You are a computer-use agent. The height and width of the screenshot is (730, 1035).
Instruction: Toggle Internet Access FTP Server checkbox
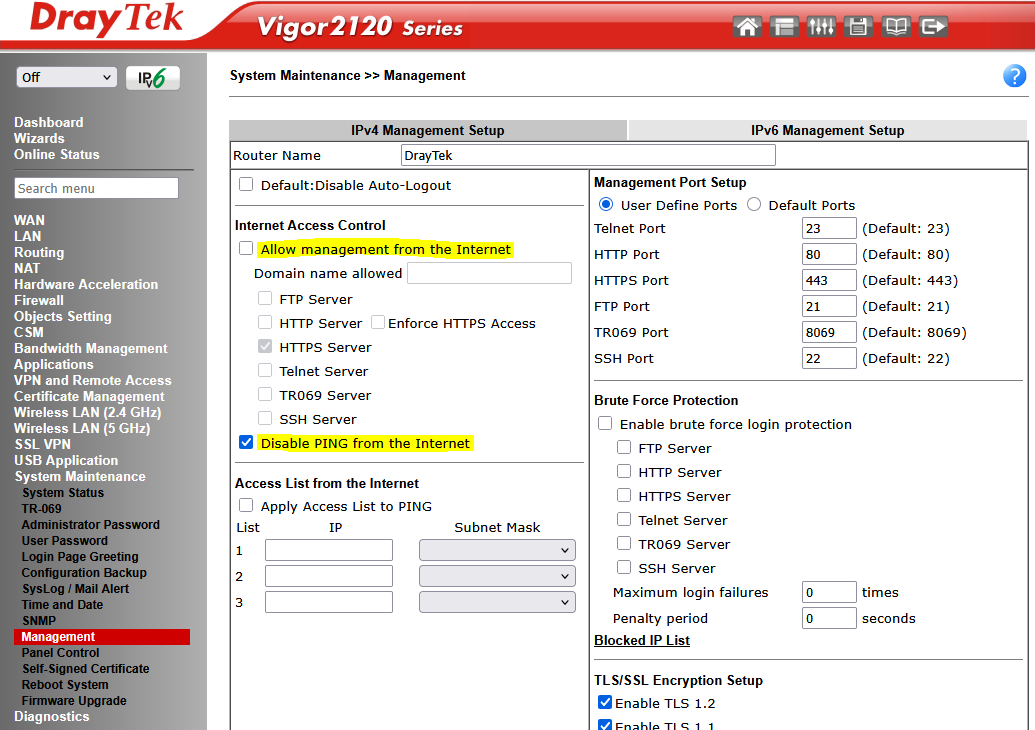click(265, 298)
